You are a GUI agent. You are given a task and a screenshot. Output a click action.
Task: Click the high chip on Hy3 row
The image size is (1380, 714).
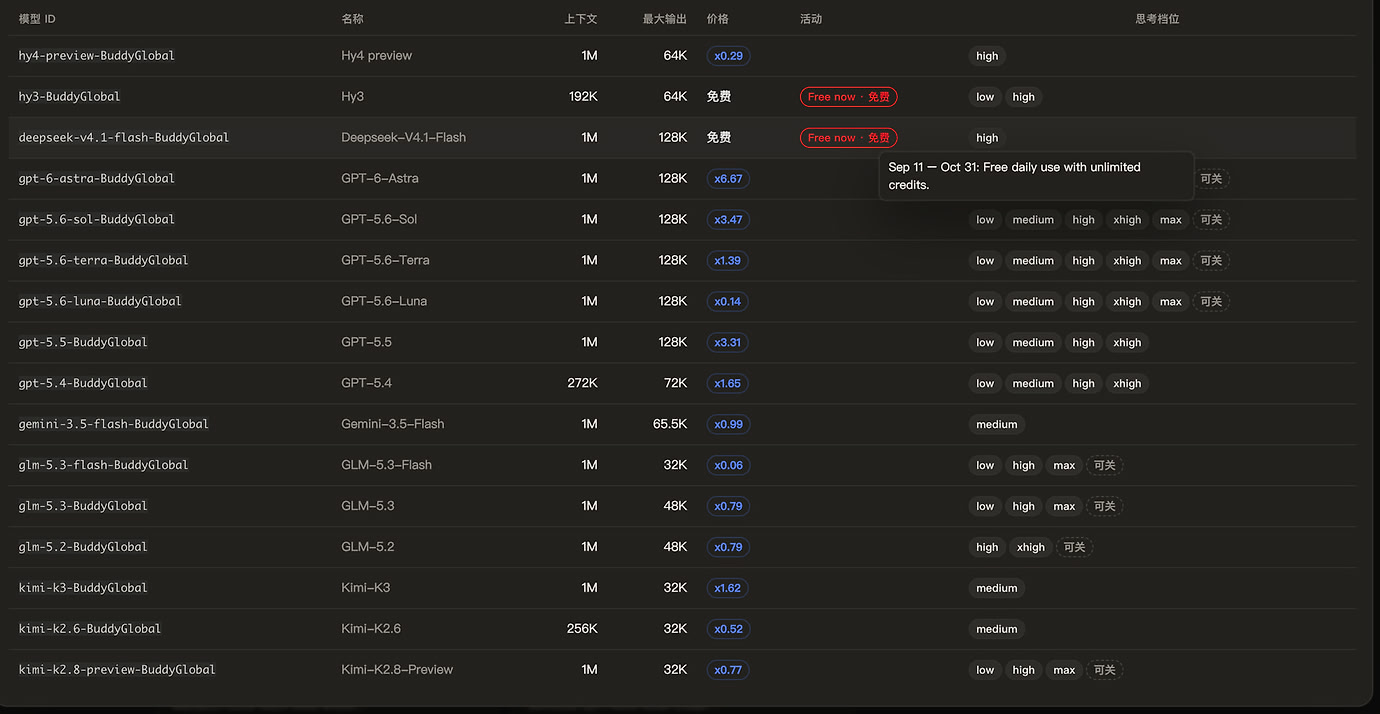[x=1023, y=97]
